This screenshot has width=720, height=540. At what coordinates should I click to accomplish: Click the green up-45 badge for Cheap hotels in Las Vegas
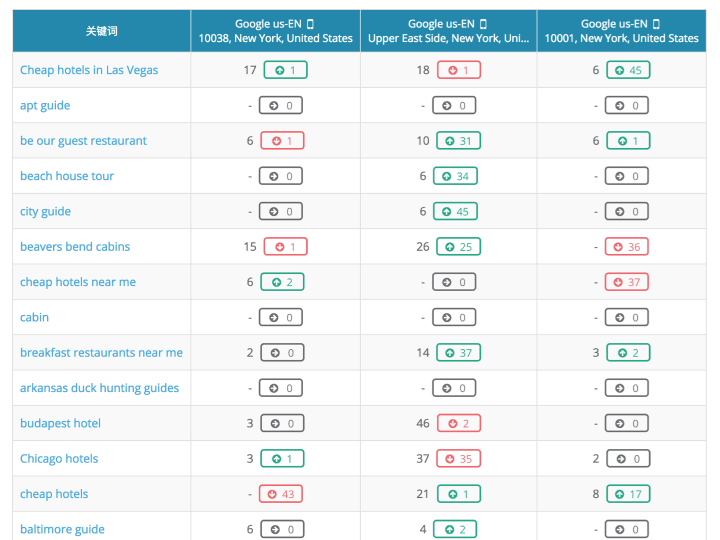pos(628,70)
